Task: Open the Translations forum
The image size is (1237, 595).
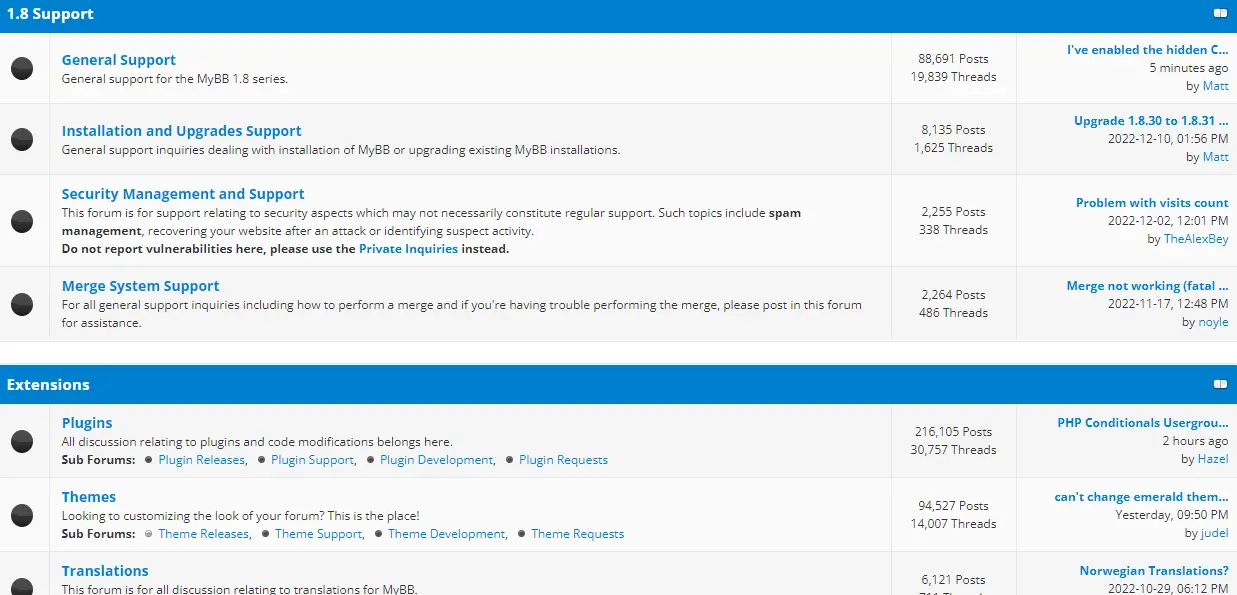Action: tap(105, 571)
